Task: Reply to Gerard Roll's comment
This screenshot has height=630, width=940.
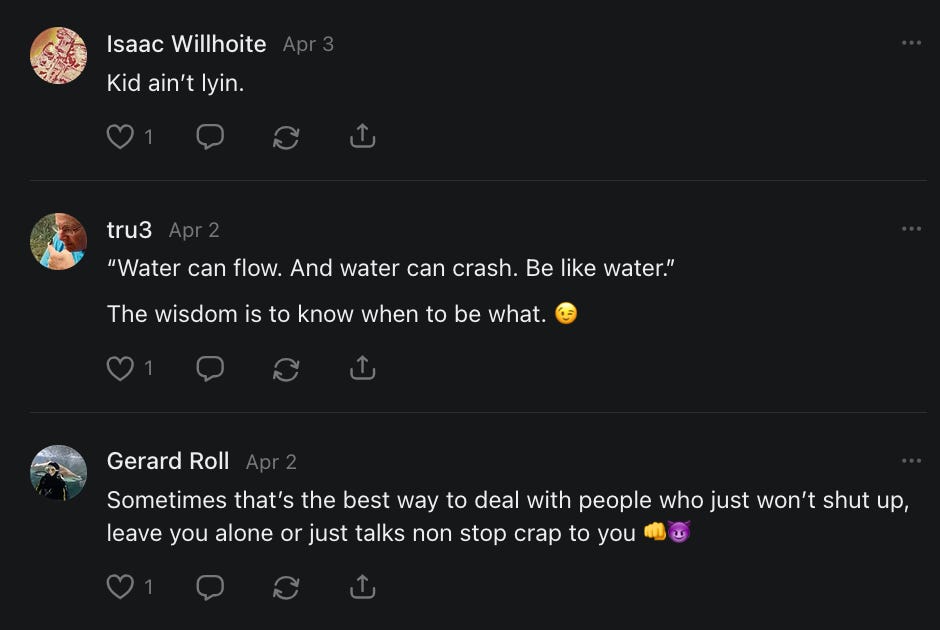Action: [210, 587]
